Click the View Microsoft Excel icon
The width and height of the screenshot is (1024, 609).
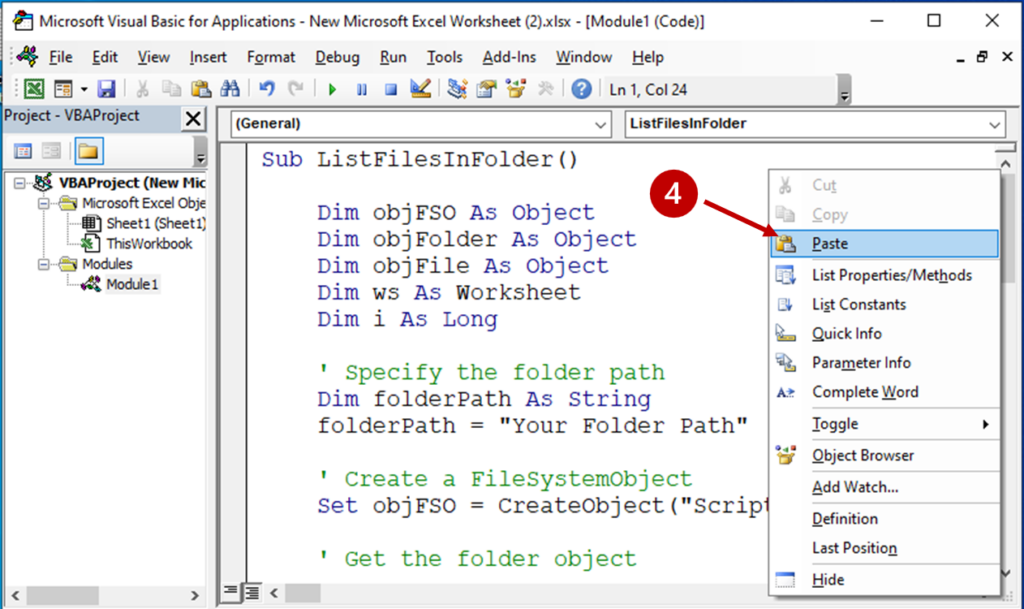pos(33,89)
